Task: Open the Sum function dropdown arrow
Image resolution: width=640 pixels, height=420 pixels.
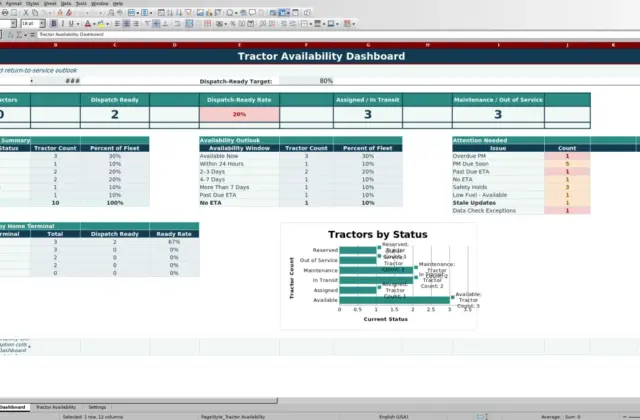Action: 25,35
